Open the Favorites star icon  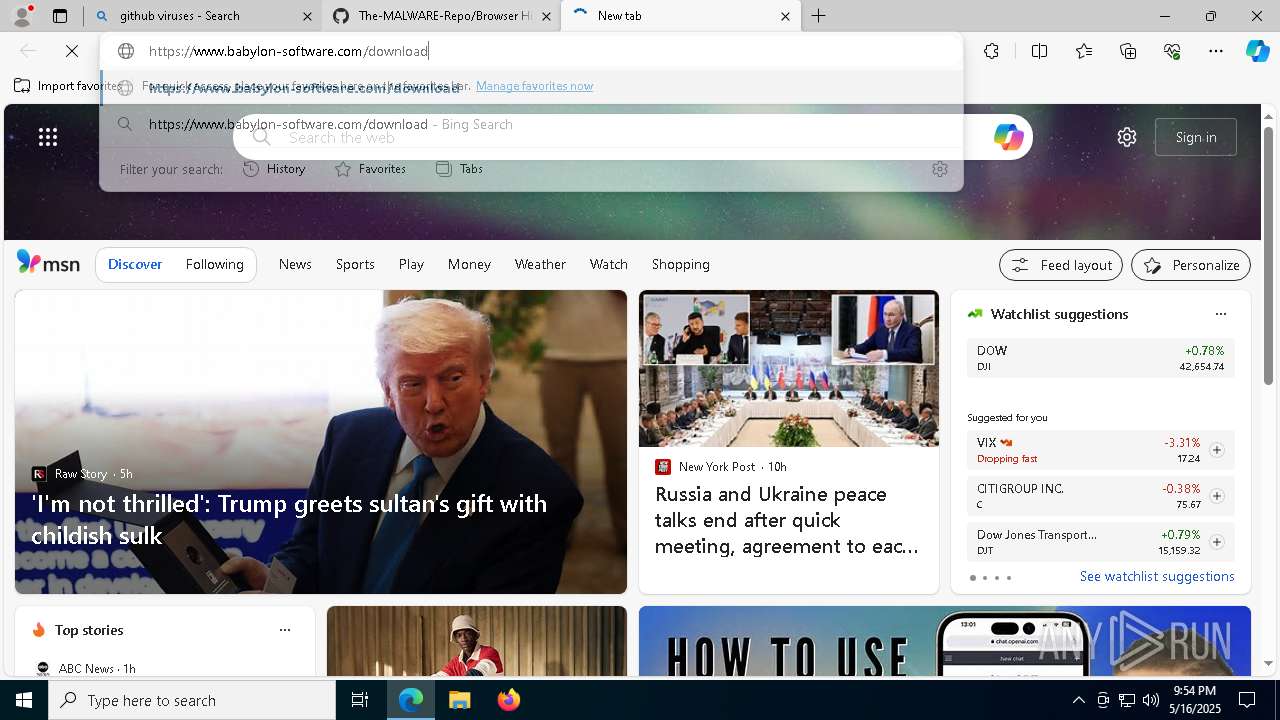(1084, 51)
